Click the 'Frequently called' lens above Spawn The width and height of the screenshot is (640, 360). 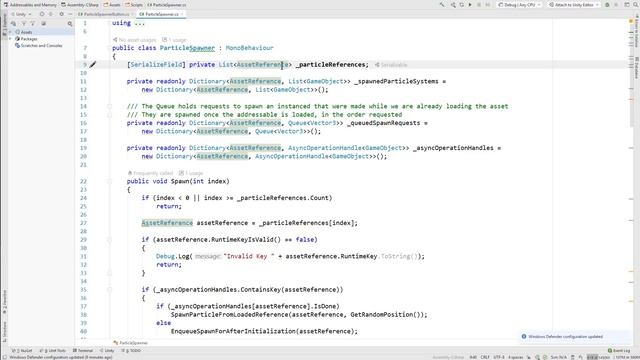150,173
